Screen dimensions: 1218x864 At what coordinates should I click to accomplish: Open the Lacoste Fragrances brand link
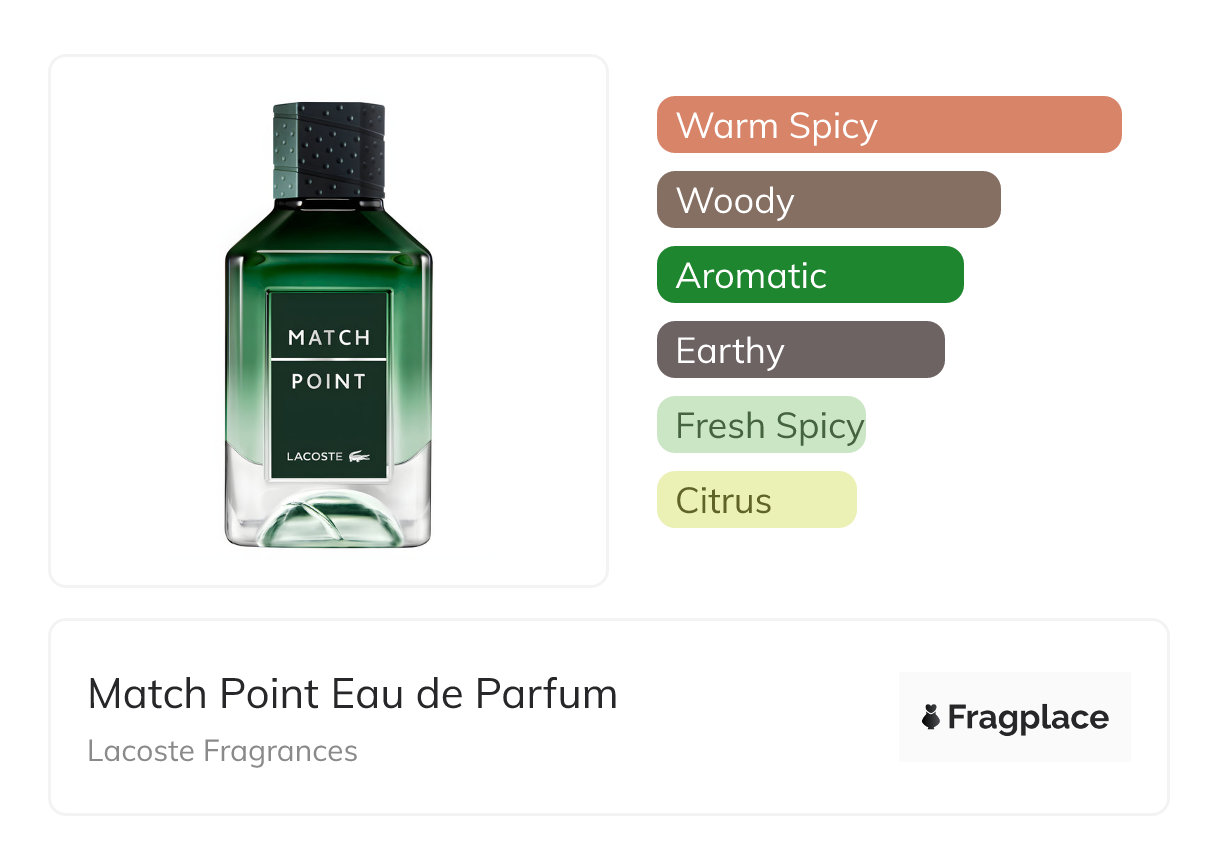click(x=222, y=751)
